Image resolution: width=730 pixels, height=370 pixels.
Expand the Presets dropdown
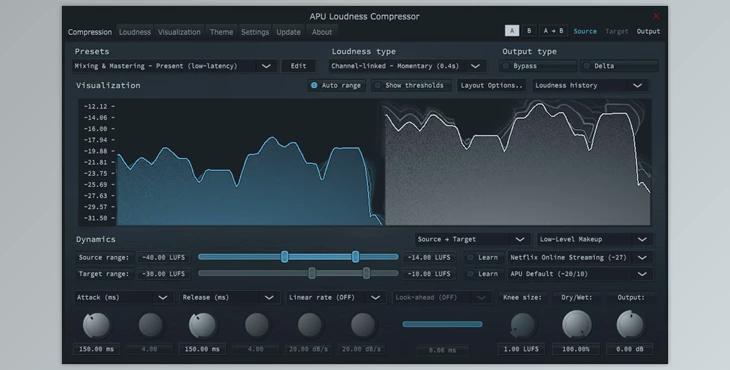point(175,66)
